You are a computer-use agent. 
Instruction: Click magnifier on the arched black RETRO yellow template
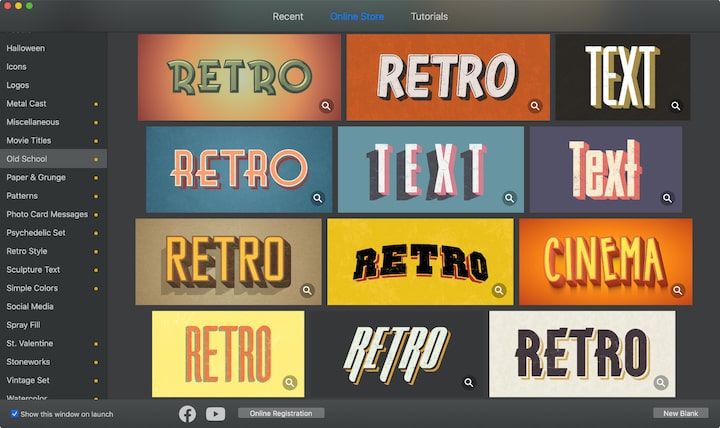tap(499, 290)
